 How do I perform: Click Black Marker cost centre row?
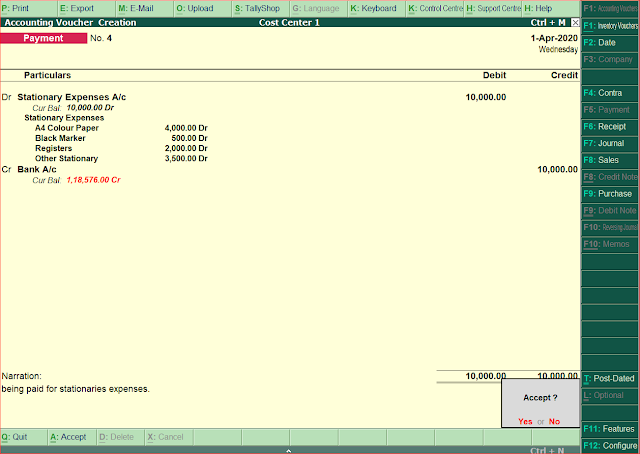click(x=60, y=138)
